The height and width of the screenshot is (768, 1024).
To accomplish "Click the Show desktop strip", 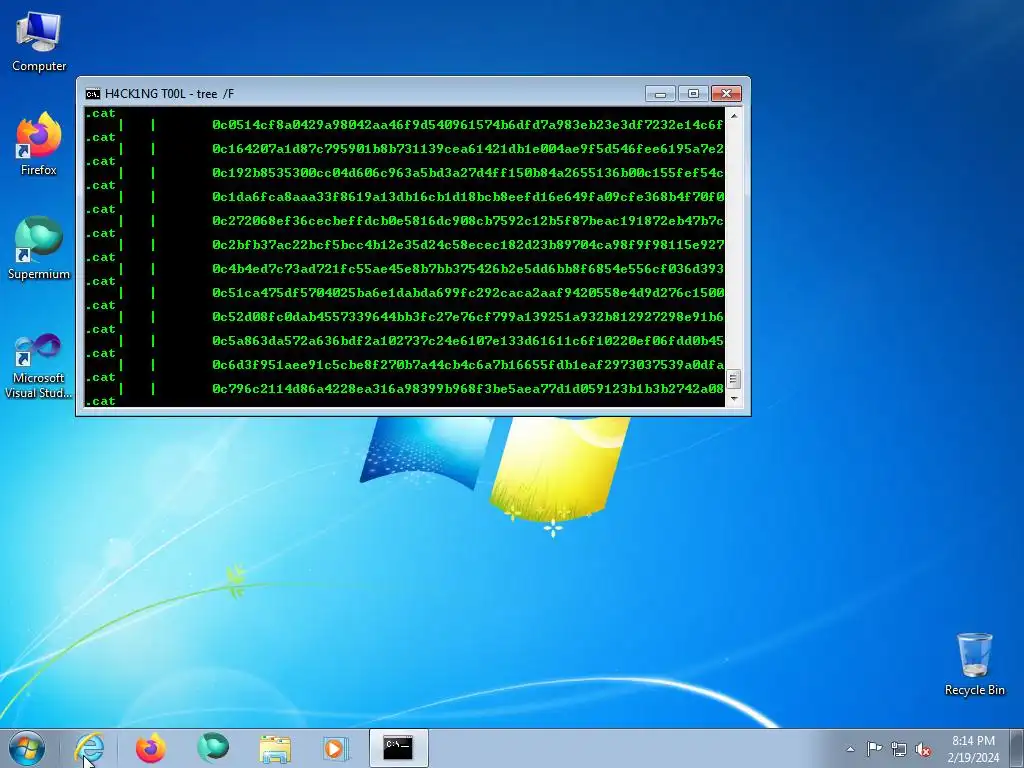I will pos(1017,748).
